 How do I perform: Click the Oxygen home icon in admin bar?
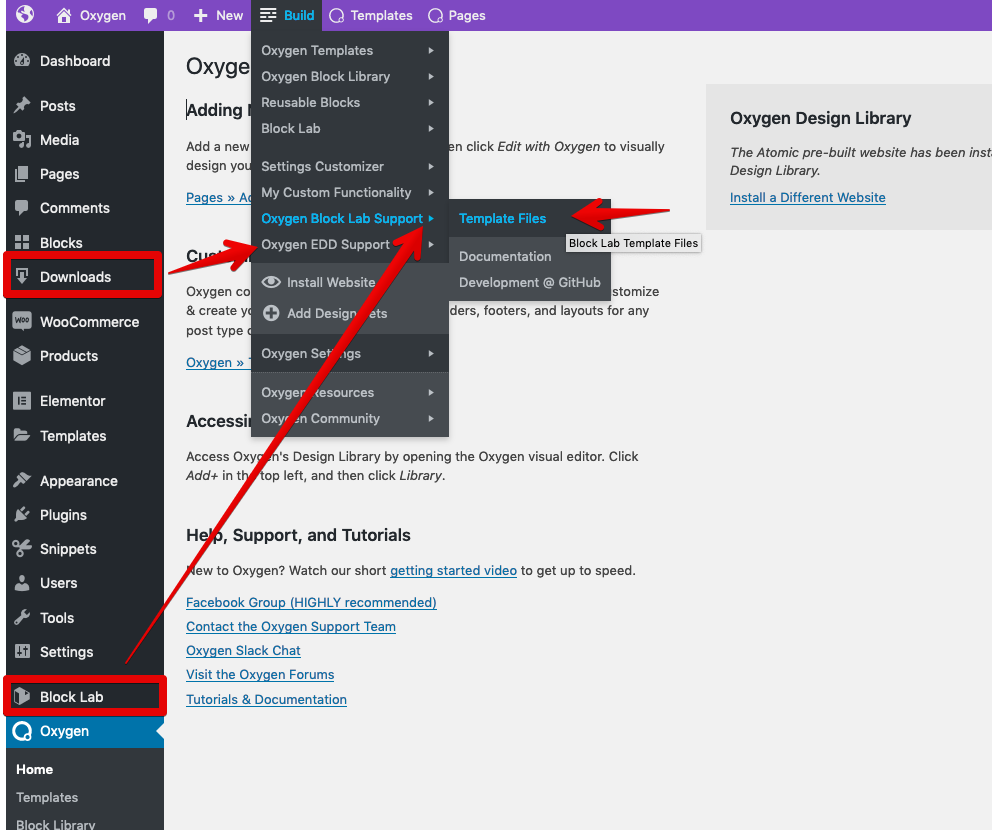[x=64, y=15]
